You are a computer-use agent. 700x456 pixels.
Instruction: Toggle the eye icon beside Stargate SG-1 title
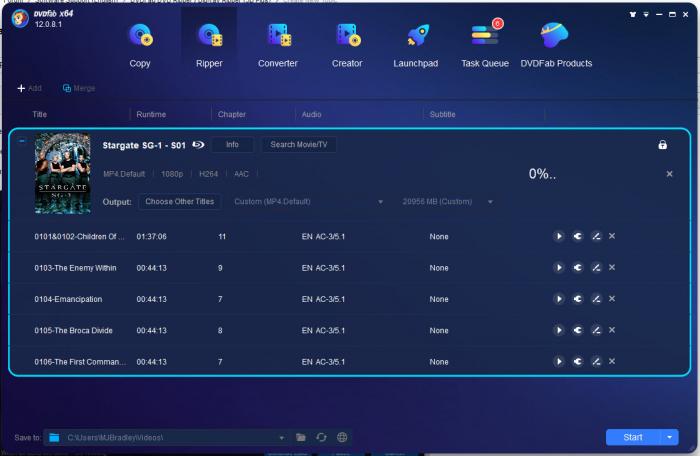[x=198, y=145]
